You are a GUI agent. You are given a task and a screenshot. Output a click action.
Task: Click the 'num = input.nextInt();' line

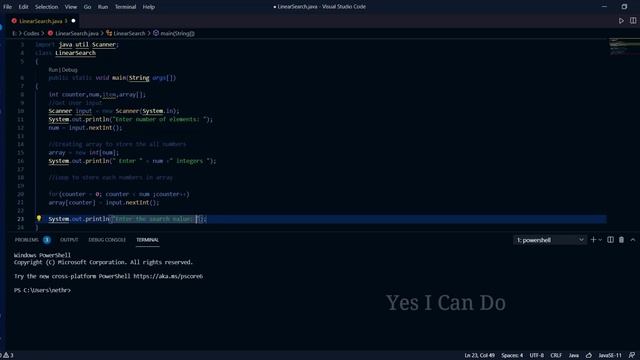85,128
